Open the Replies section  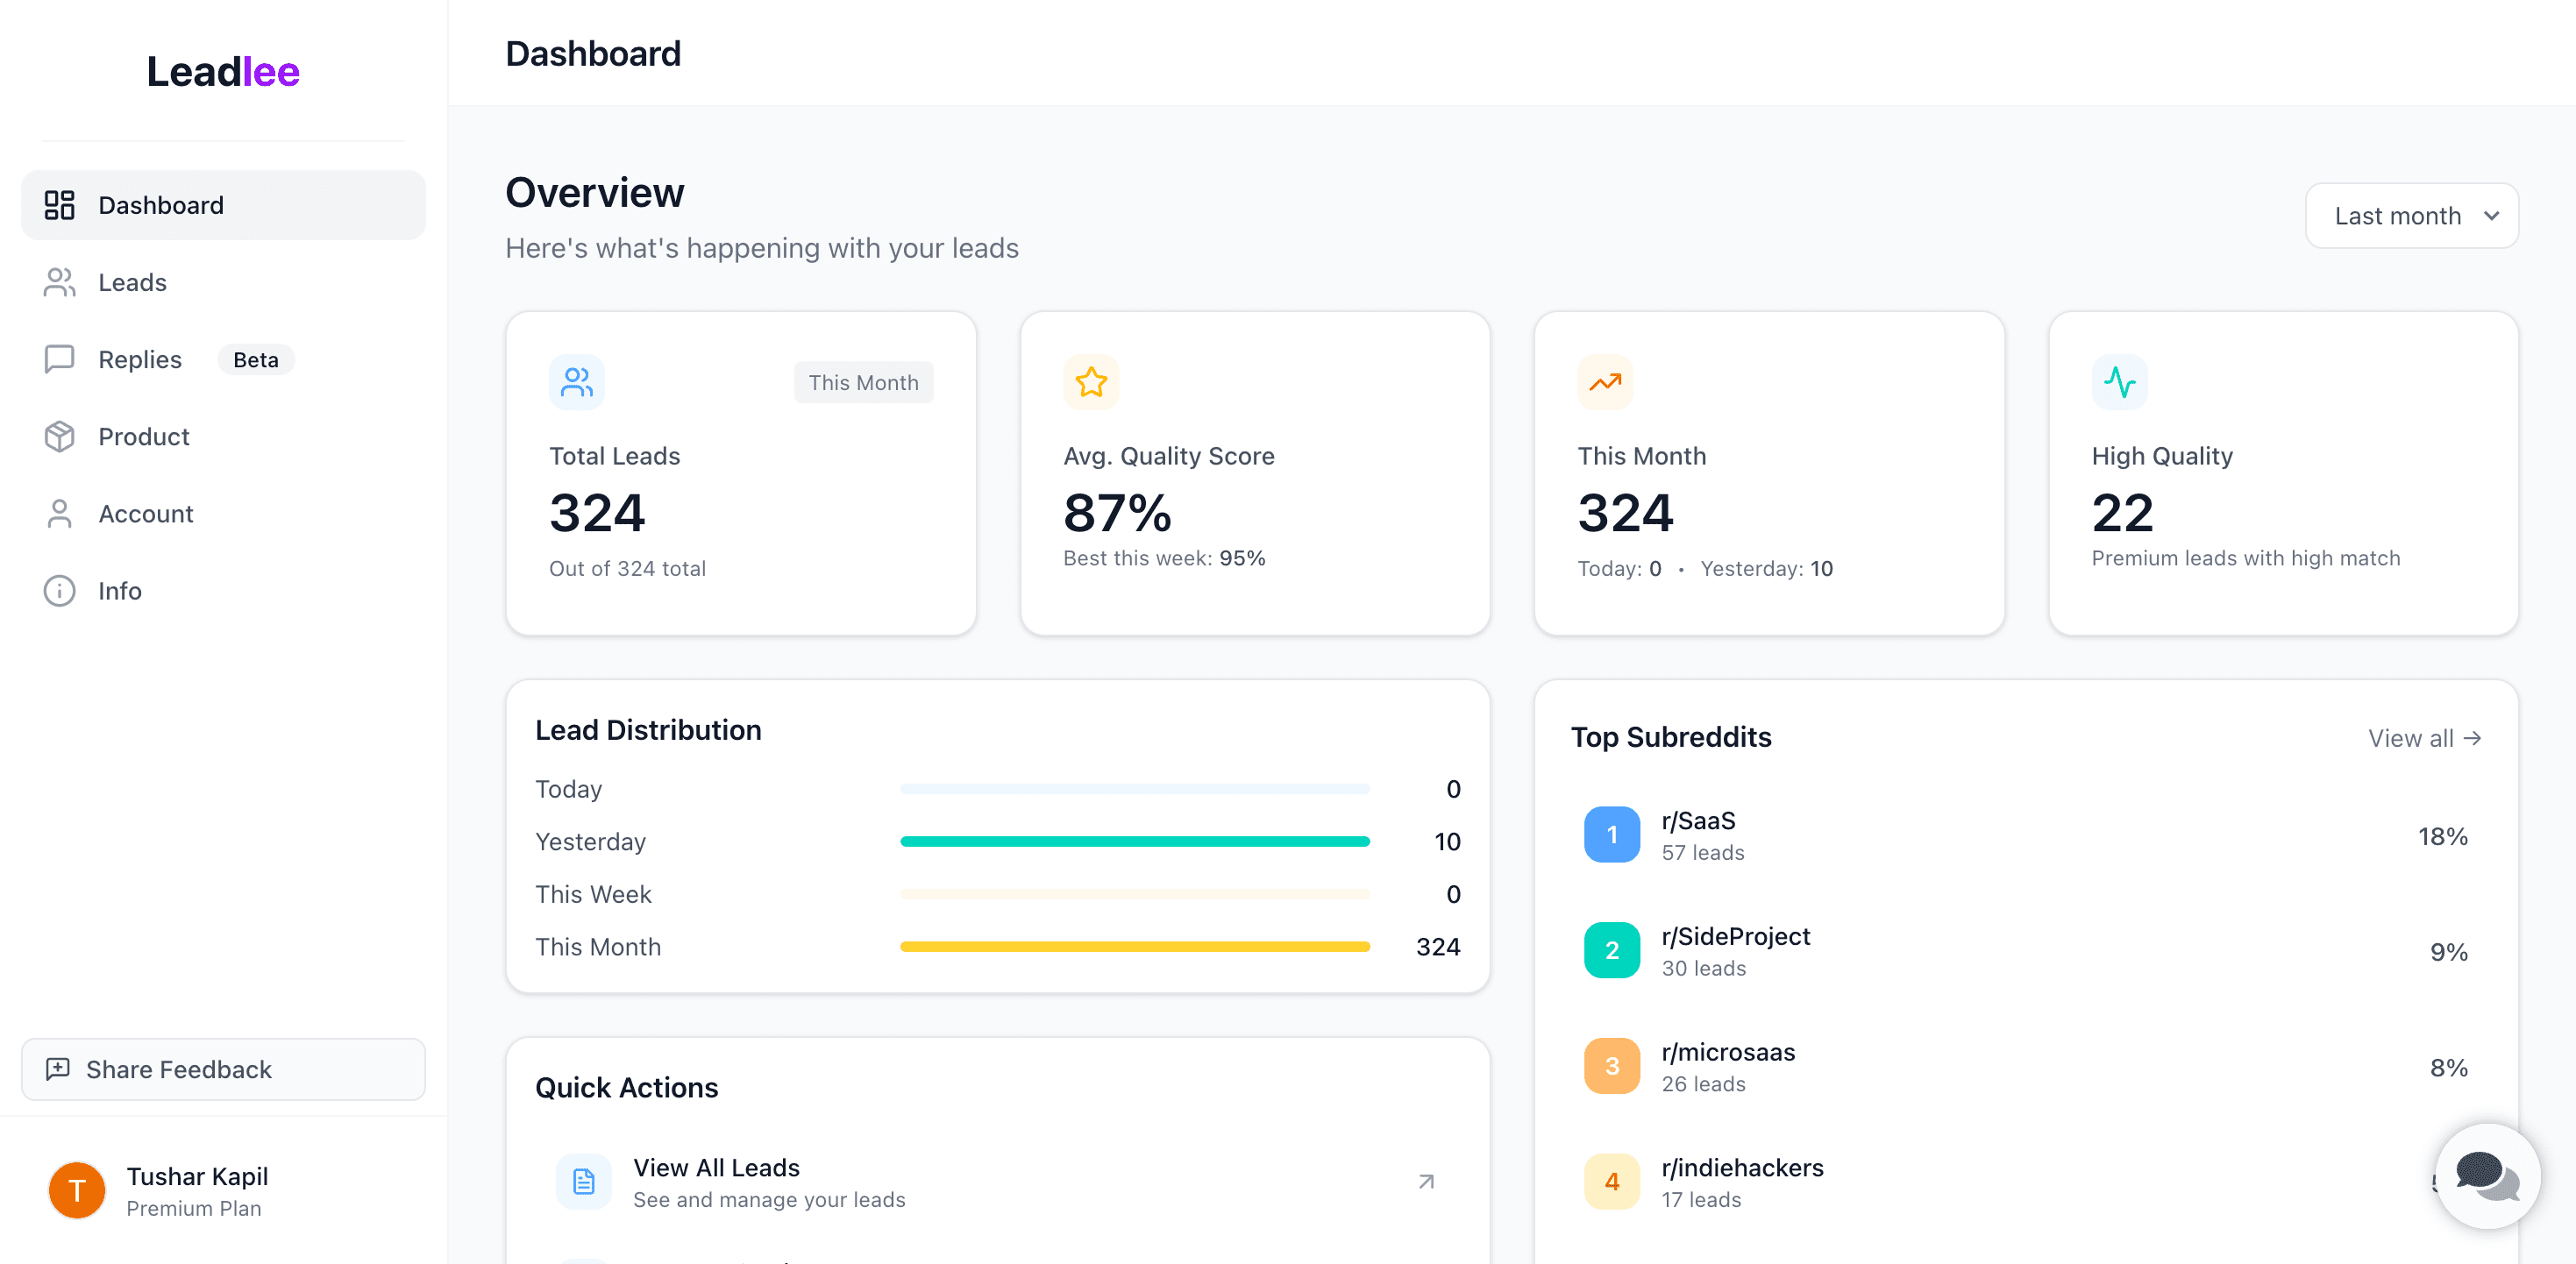point(139,359)
